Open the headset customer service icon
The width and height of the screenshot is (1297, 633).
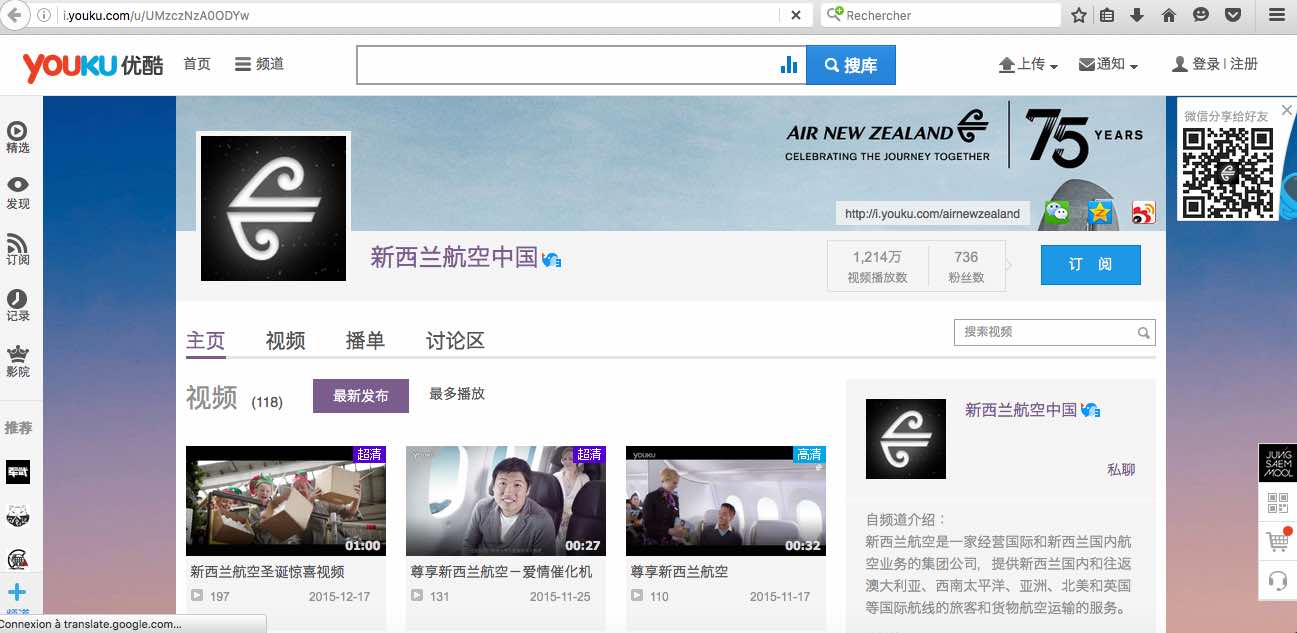tap(1277, 580)
